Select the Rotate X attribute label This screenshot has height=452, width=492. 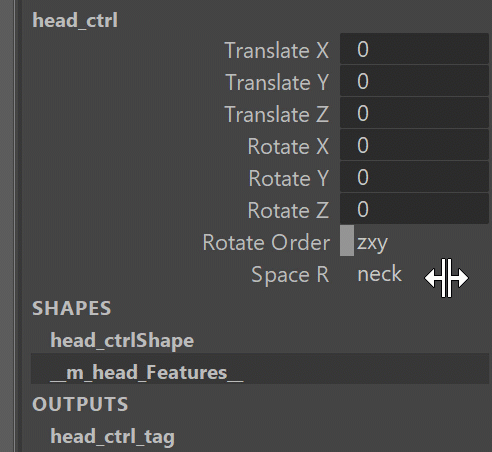[288, 146]
